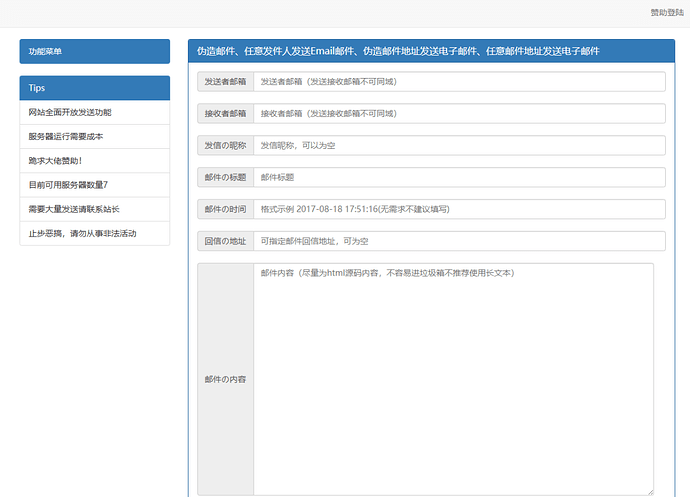The height and width of the screenshot is (497, 690).
Task: Click into the 邮件の标题 text field
Action: point(459,177)
